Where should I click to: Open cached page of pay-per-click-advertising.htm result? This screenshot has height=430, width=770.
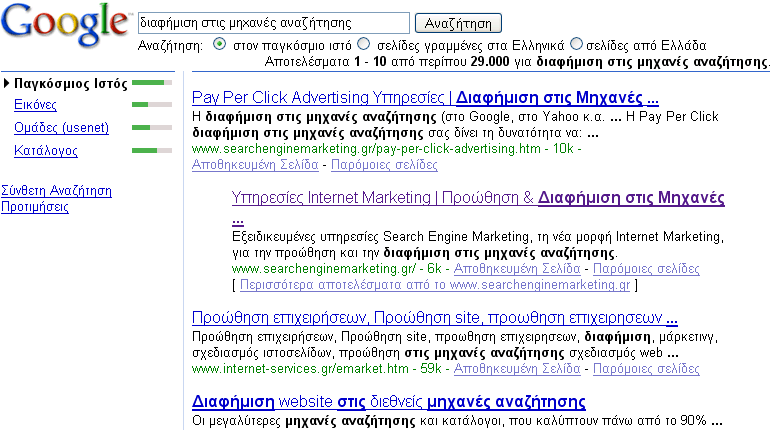click(x=255, y=164)
